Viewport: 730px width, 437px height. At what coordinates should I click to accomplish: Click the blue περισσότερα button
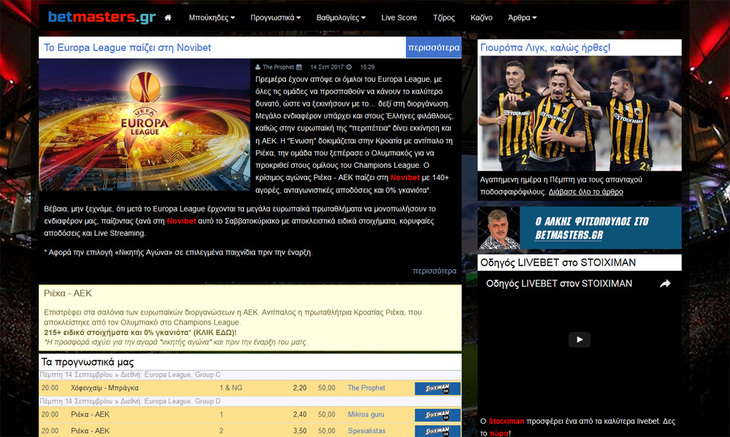(x=433, y=47)
